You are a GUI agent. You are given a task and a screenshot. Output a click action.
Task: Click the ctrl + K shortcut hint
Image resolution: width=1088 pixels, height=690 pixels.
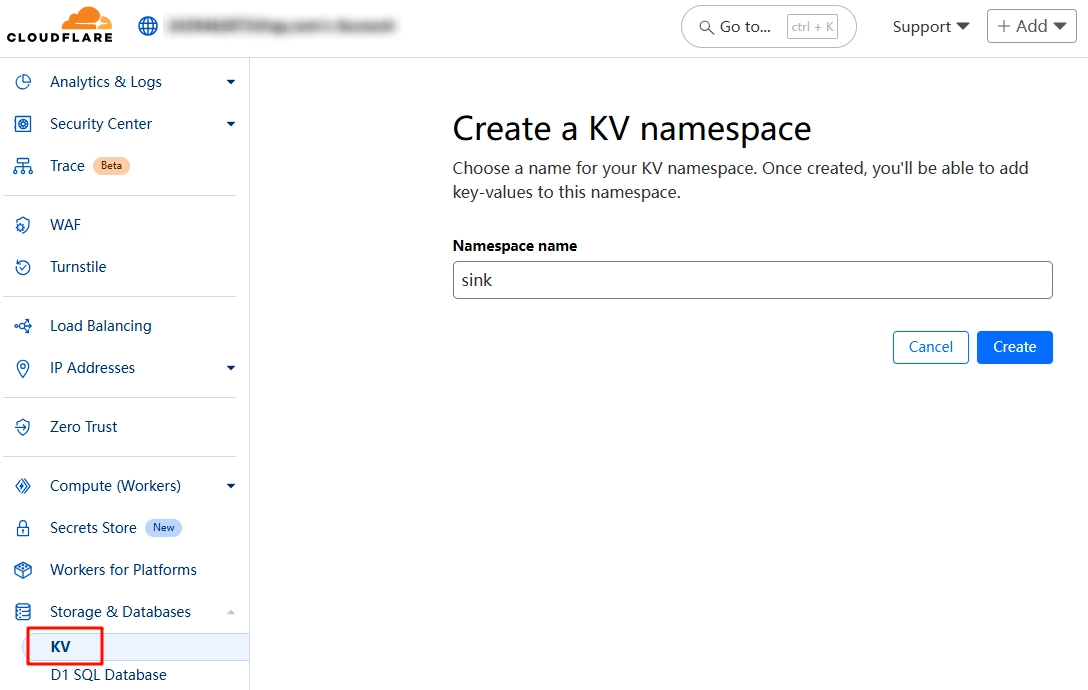[x=812, y=27]
